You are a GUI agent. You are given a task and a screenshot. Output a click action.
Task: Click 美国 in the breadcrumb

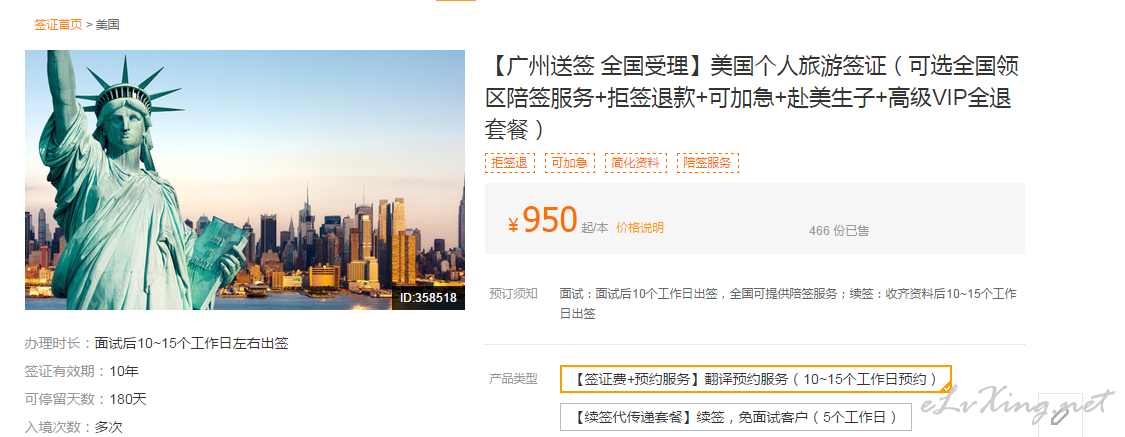pos(108,24)
